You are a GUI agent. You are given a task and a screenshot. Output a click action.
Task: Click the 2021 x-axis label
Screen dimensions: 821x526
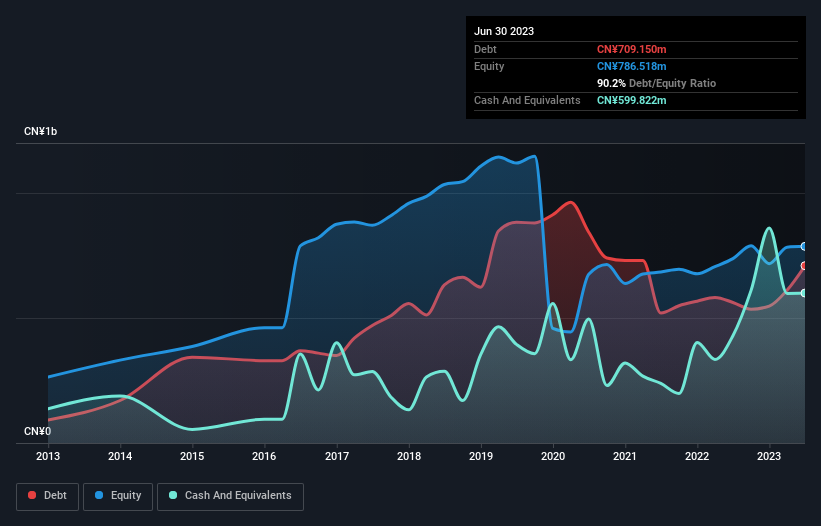pos(625,456)
